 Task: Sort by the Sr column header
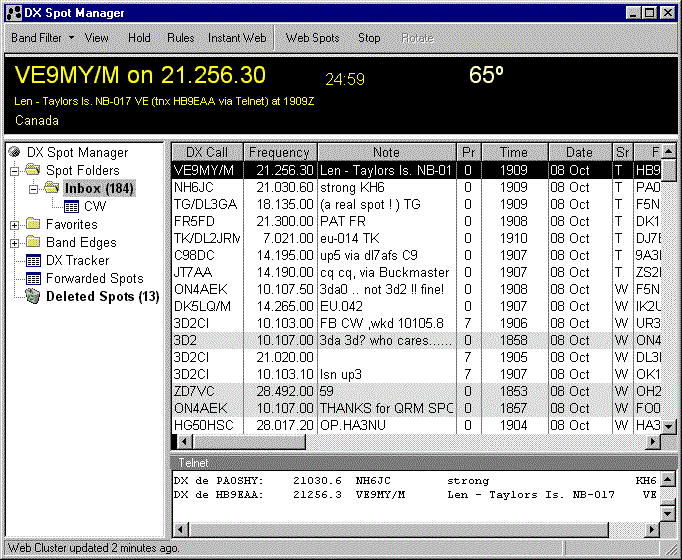(622, 152)
